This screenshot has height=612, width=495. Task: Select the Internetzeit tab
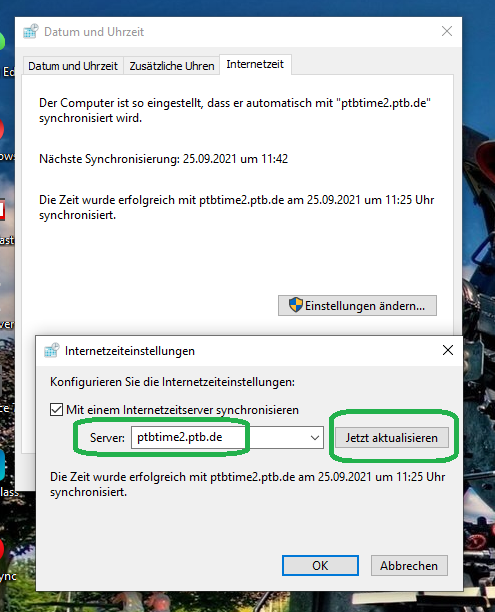[x=255, y=64]
